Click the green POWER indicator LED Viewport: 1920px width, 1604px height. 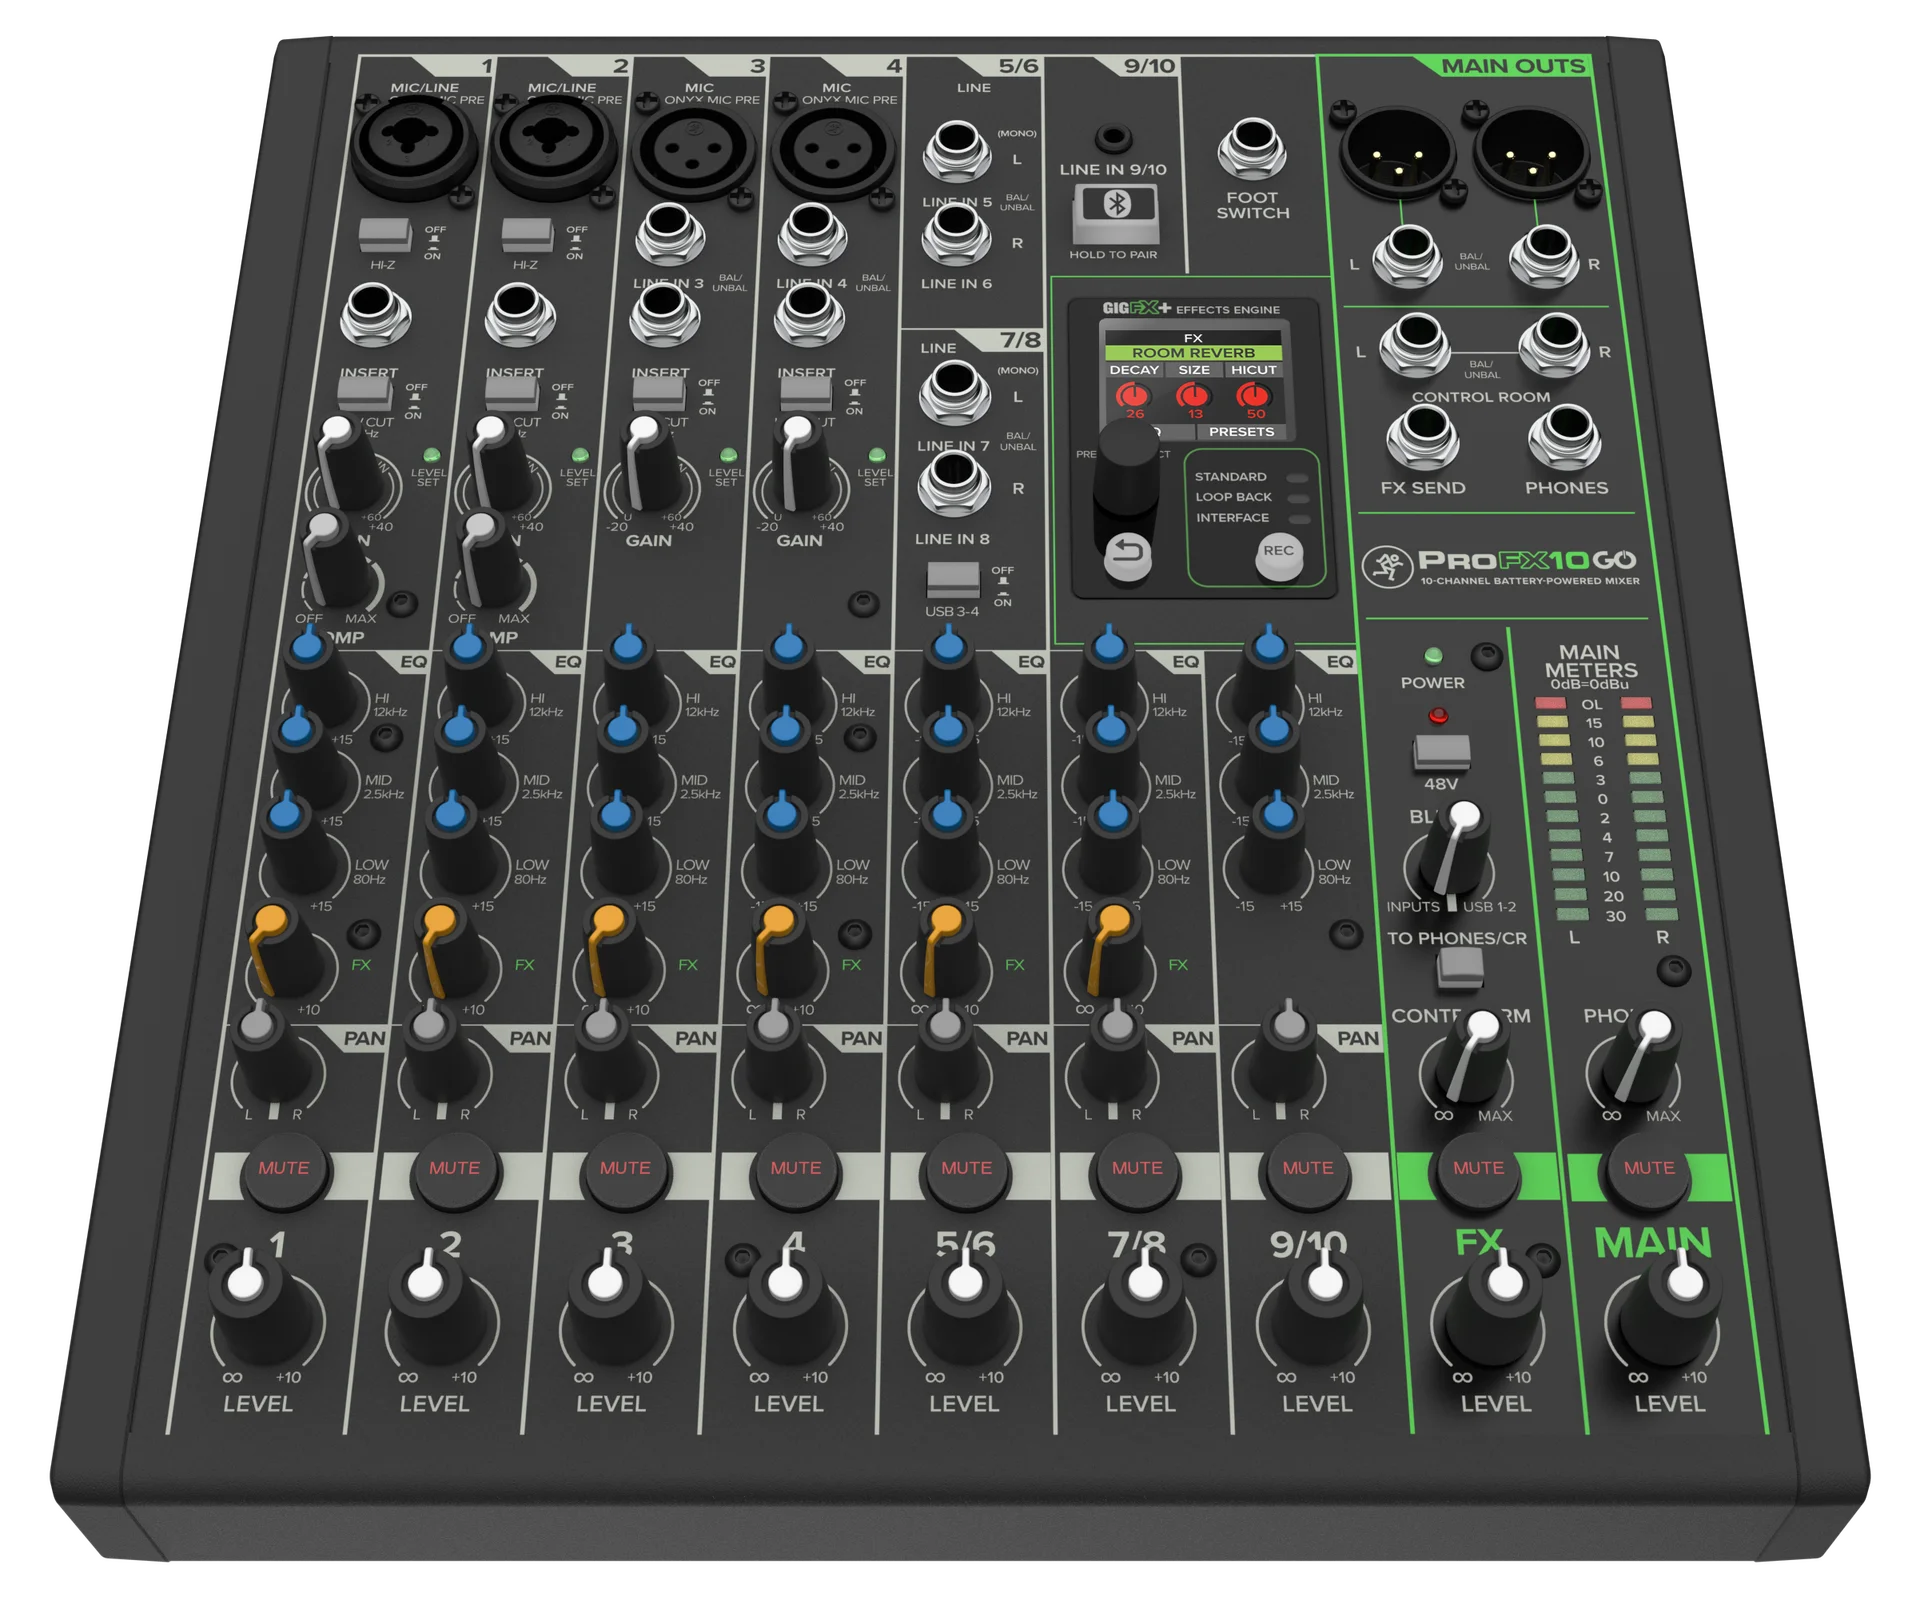(1433, 656)
